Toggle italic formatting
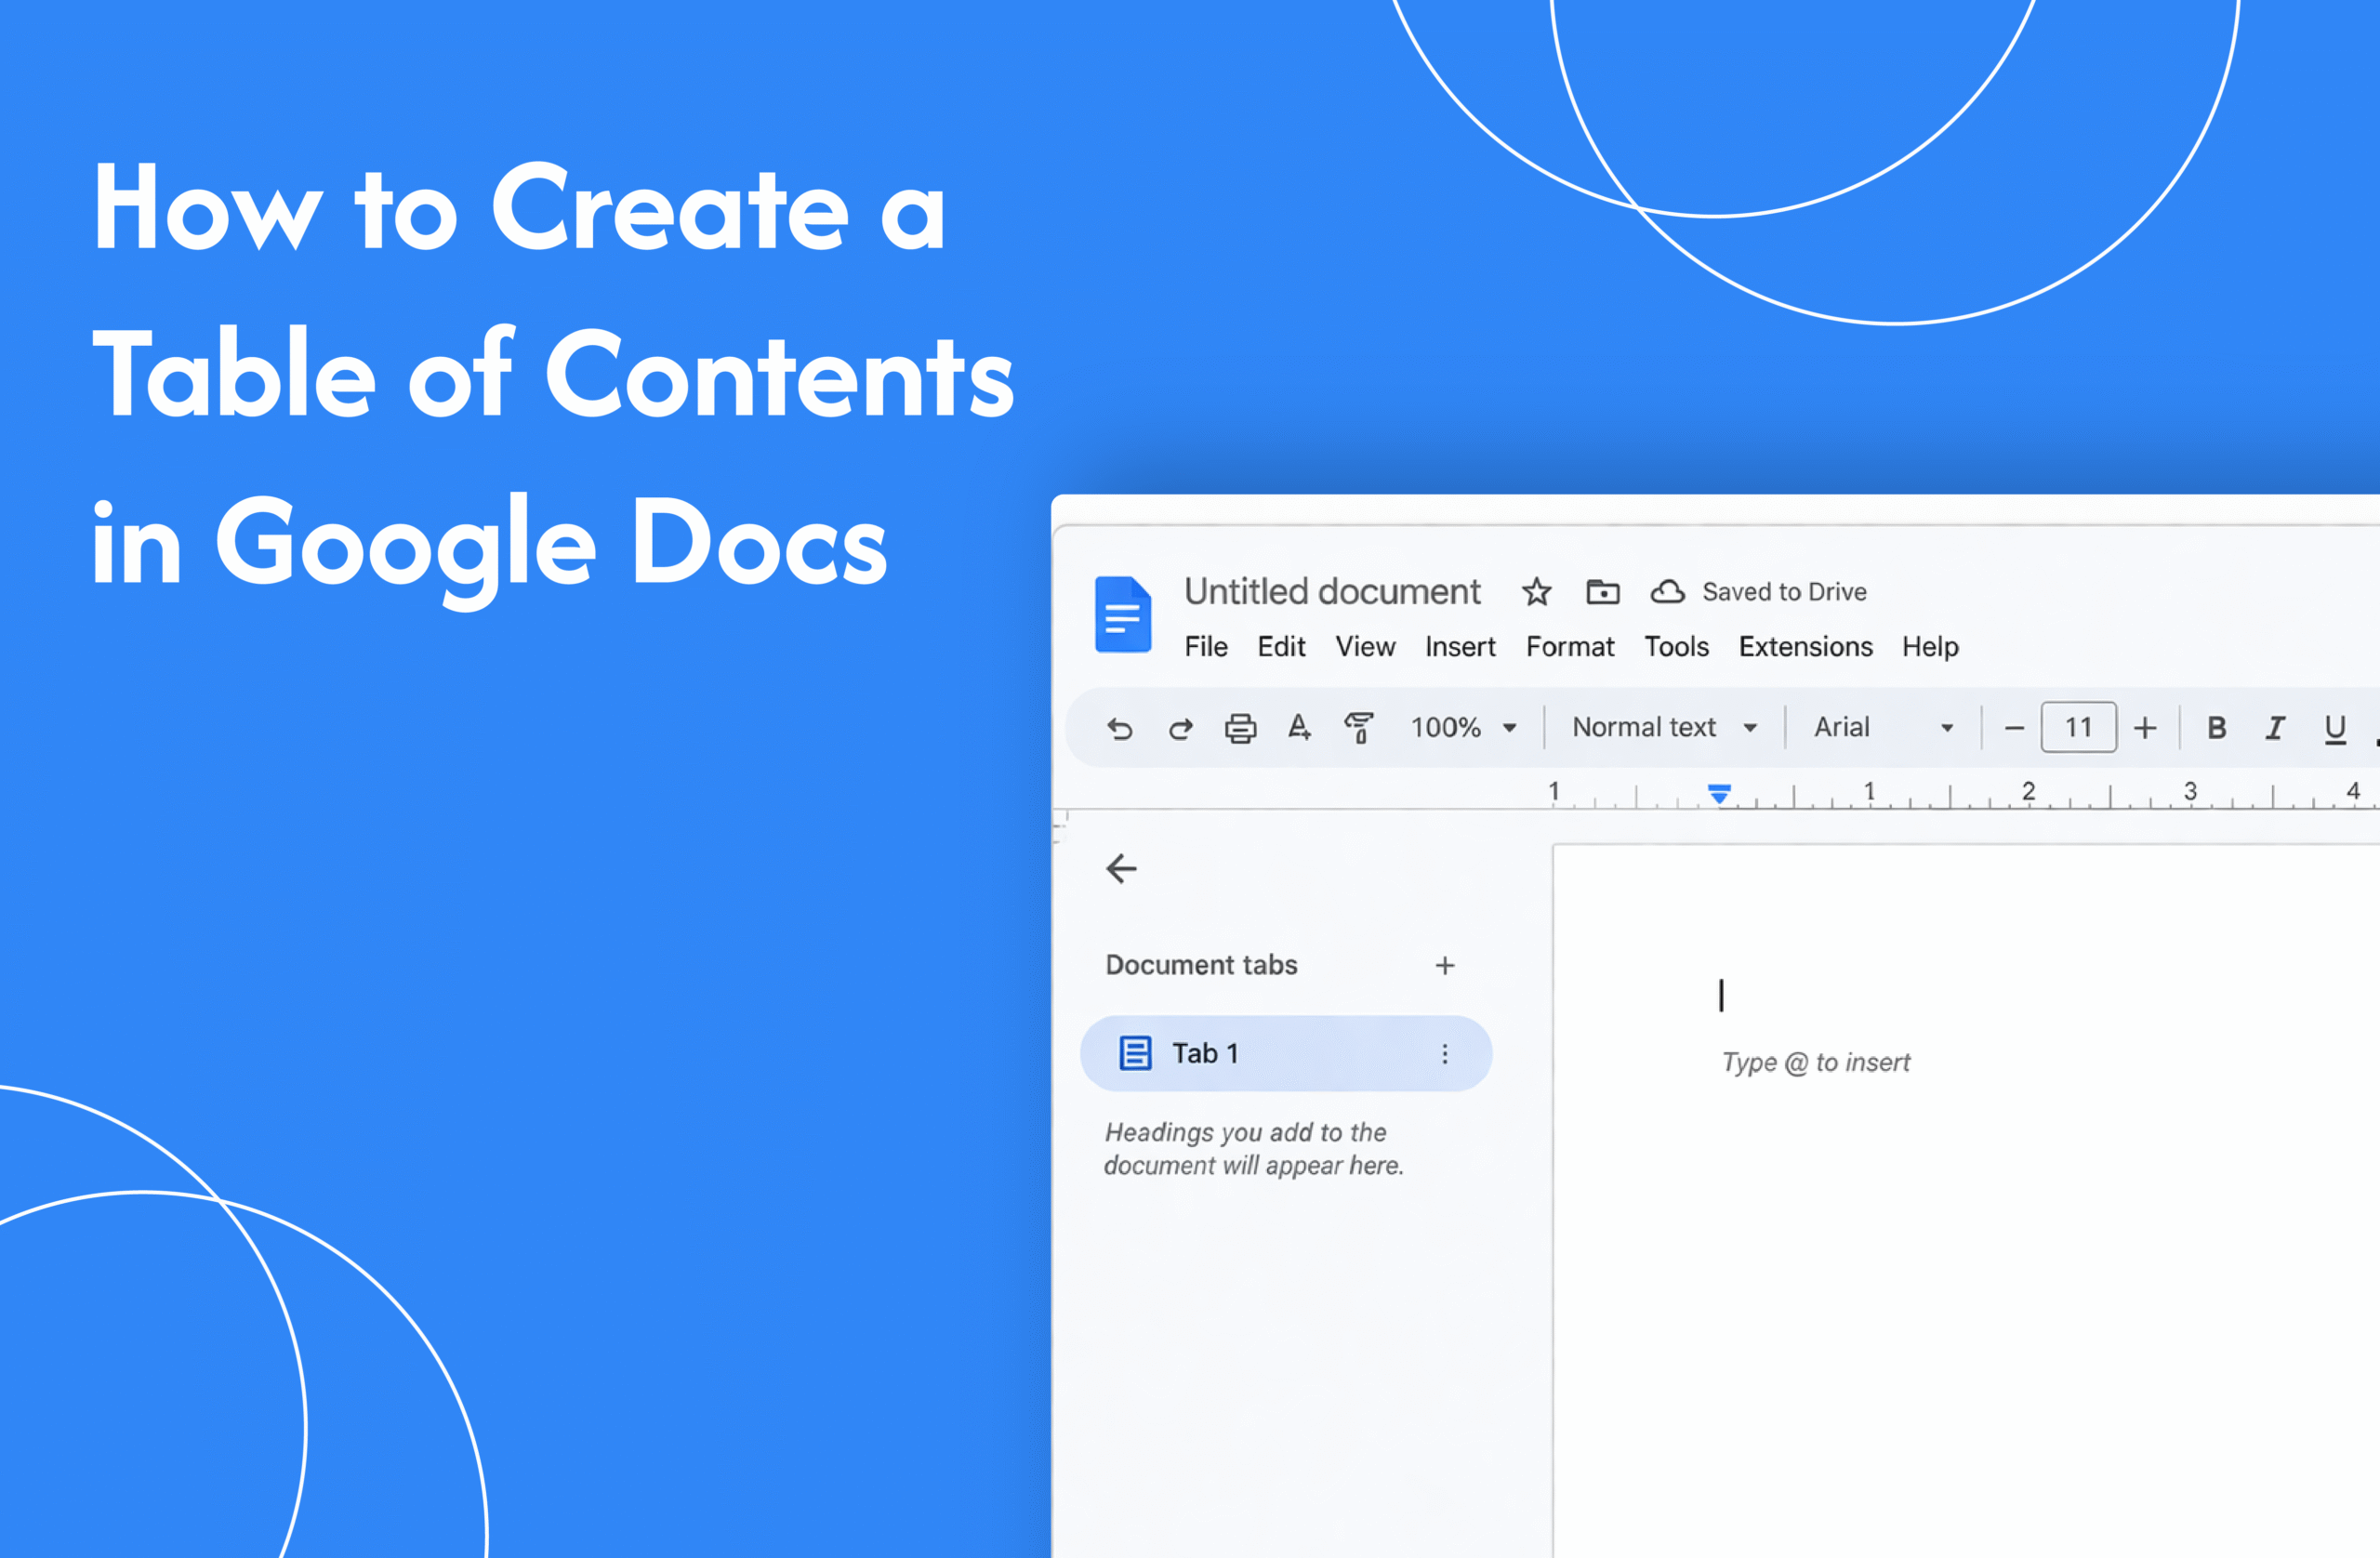 click(2275, 728)
